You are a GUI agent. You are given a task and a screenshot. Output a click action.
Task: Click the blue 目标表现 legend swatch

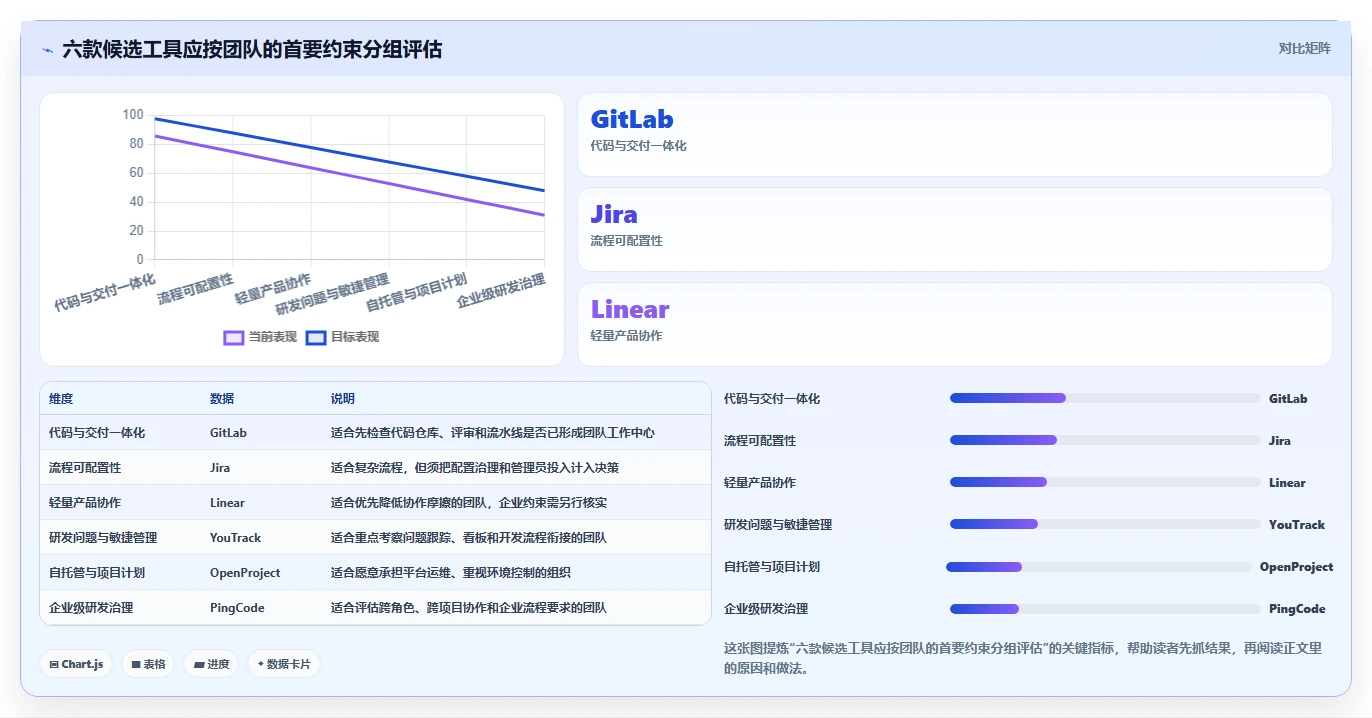(x=316, y=337)
